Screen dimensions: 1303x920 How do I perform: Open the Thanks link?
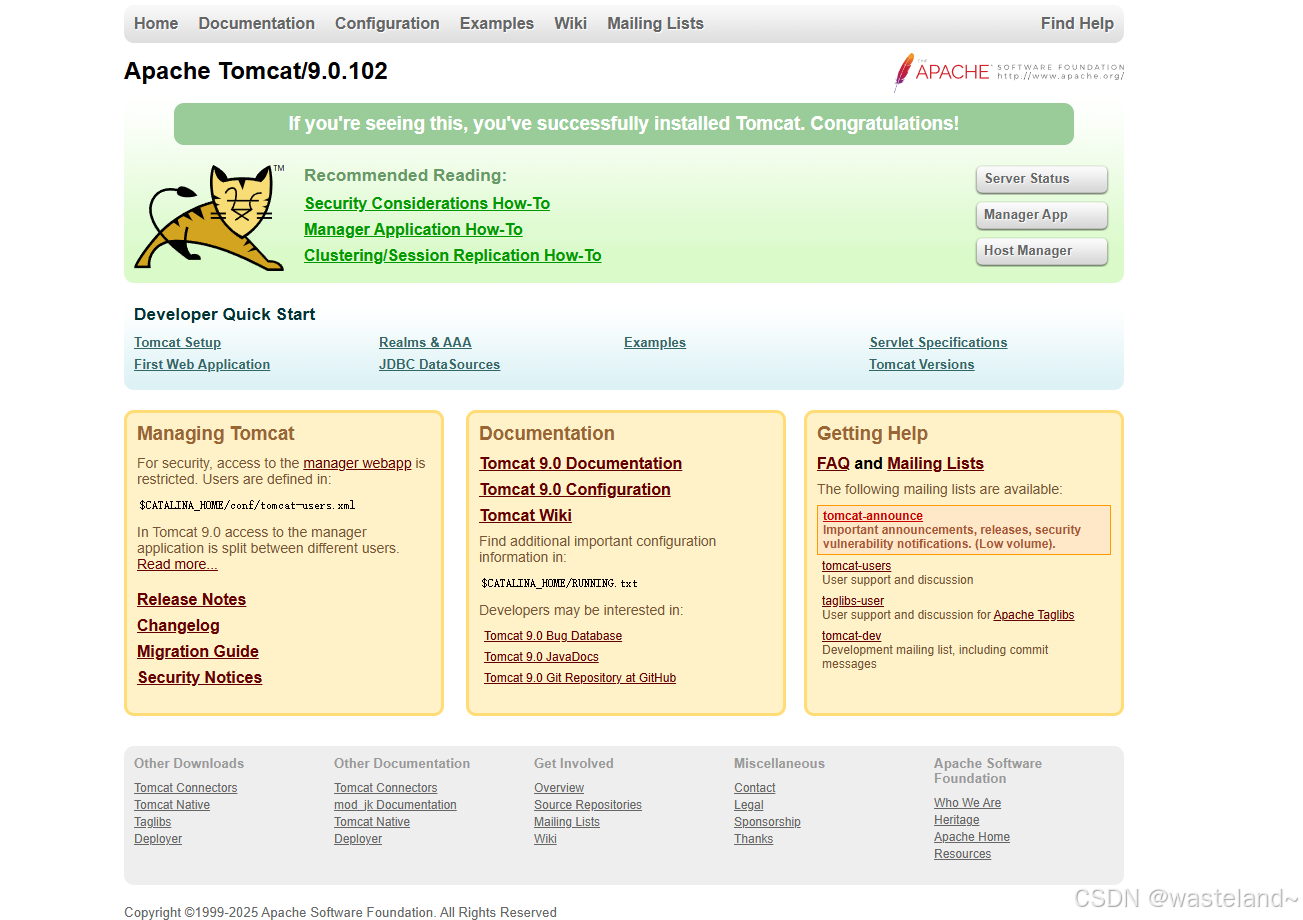pos(753,839)
